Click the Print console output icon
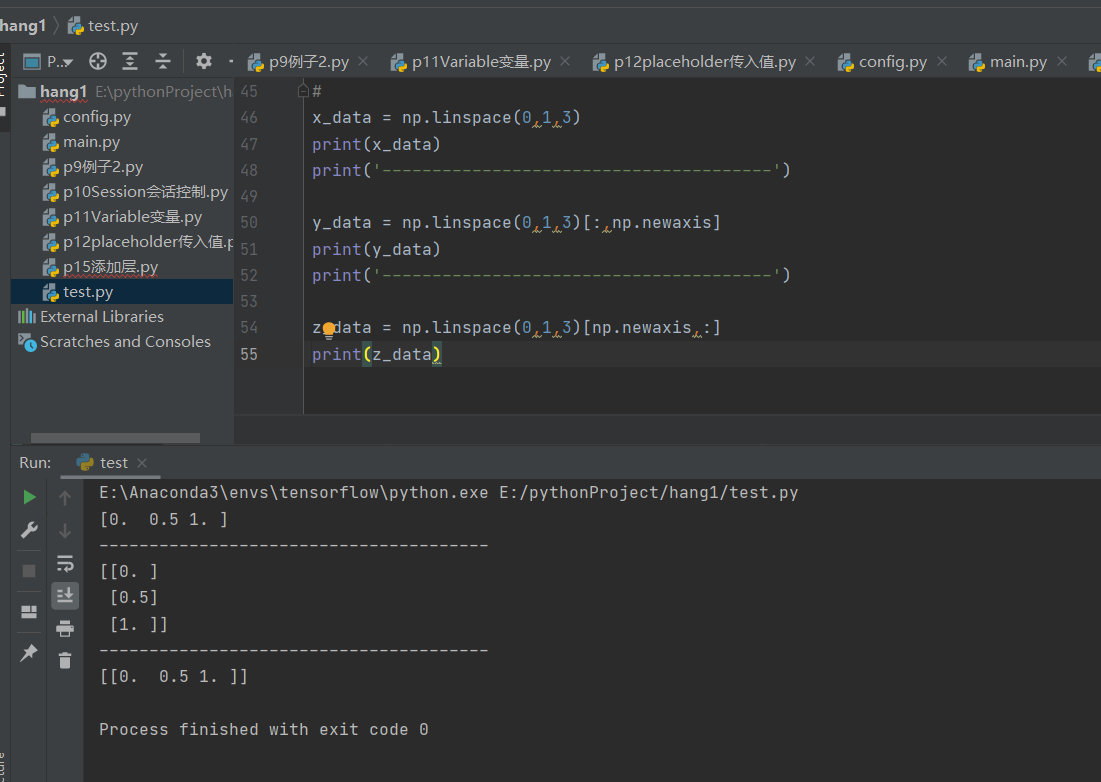 pos(65,628)
